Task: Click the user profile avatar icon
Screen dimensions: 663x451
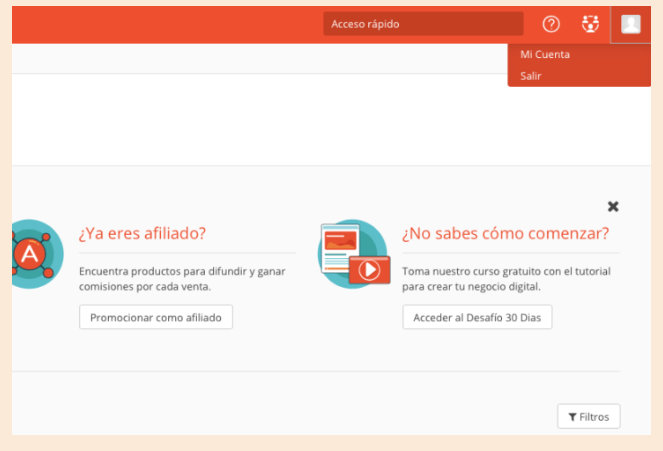Action: pos(630,24)
